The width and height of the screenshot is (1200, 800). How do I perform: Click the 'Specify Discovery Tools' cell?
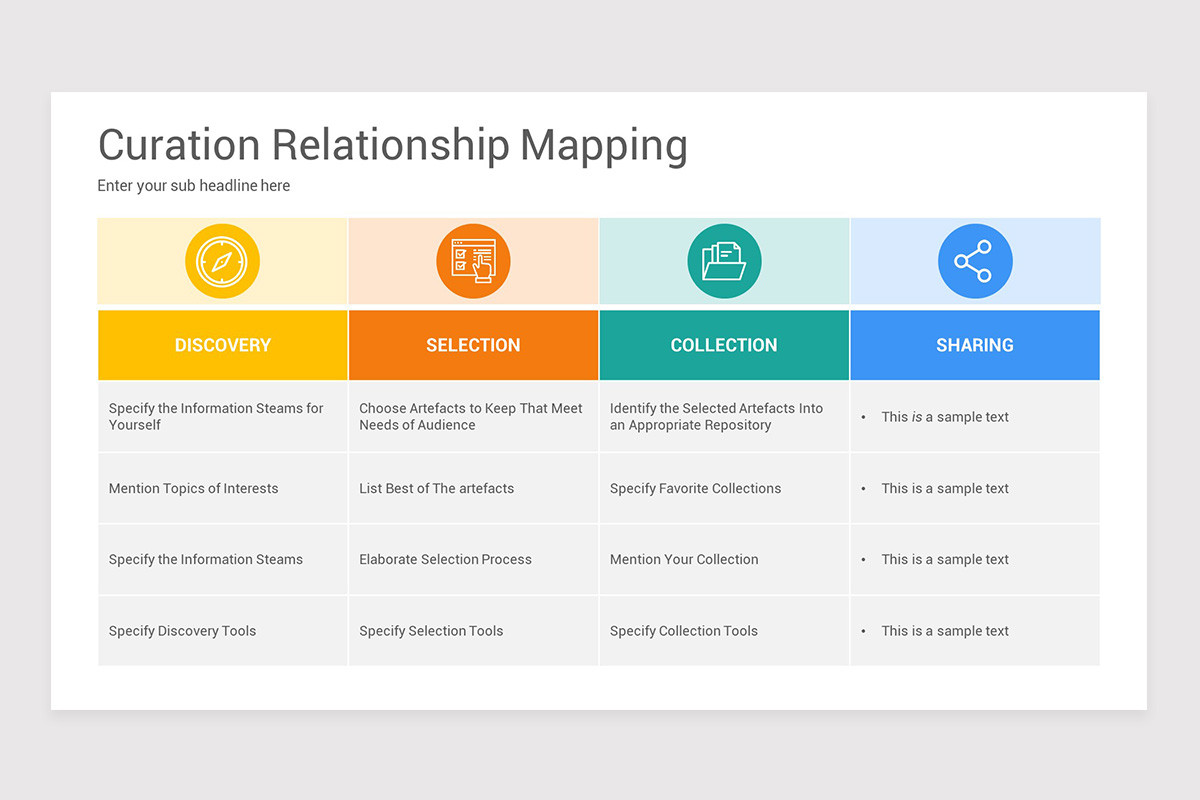[x=182, y=630]
